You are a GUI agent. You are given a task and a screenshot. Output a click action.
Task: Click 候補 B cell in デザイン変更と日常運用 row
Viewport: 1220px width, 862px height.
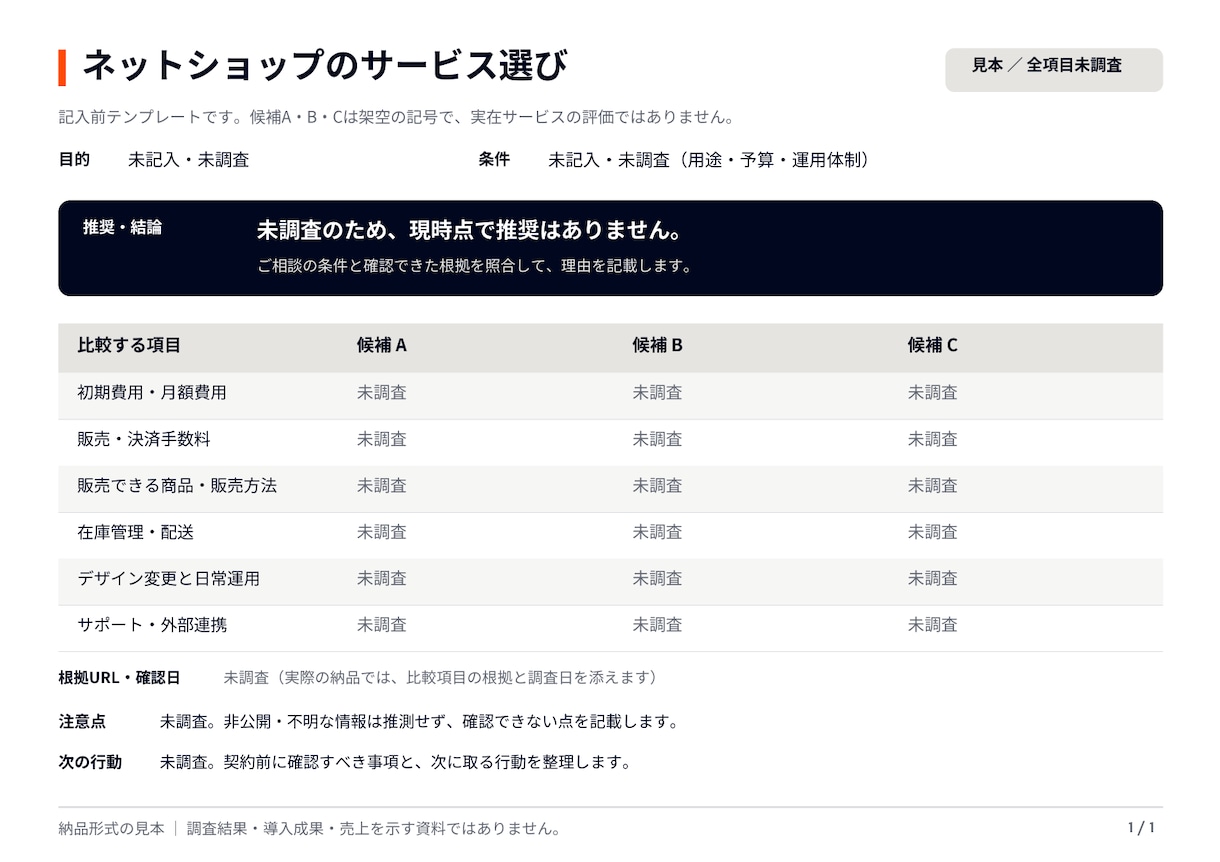click(x=657, y=579)
